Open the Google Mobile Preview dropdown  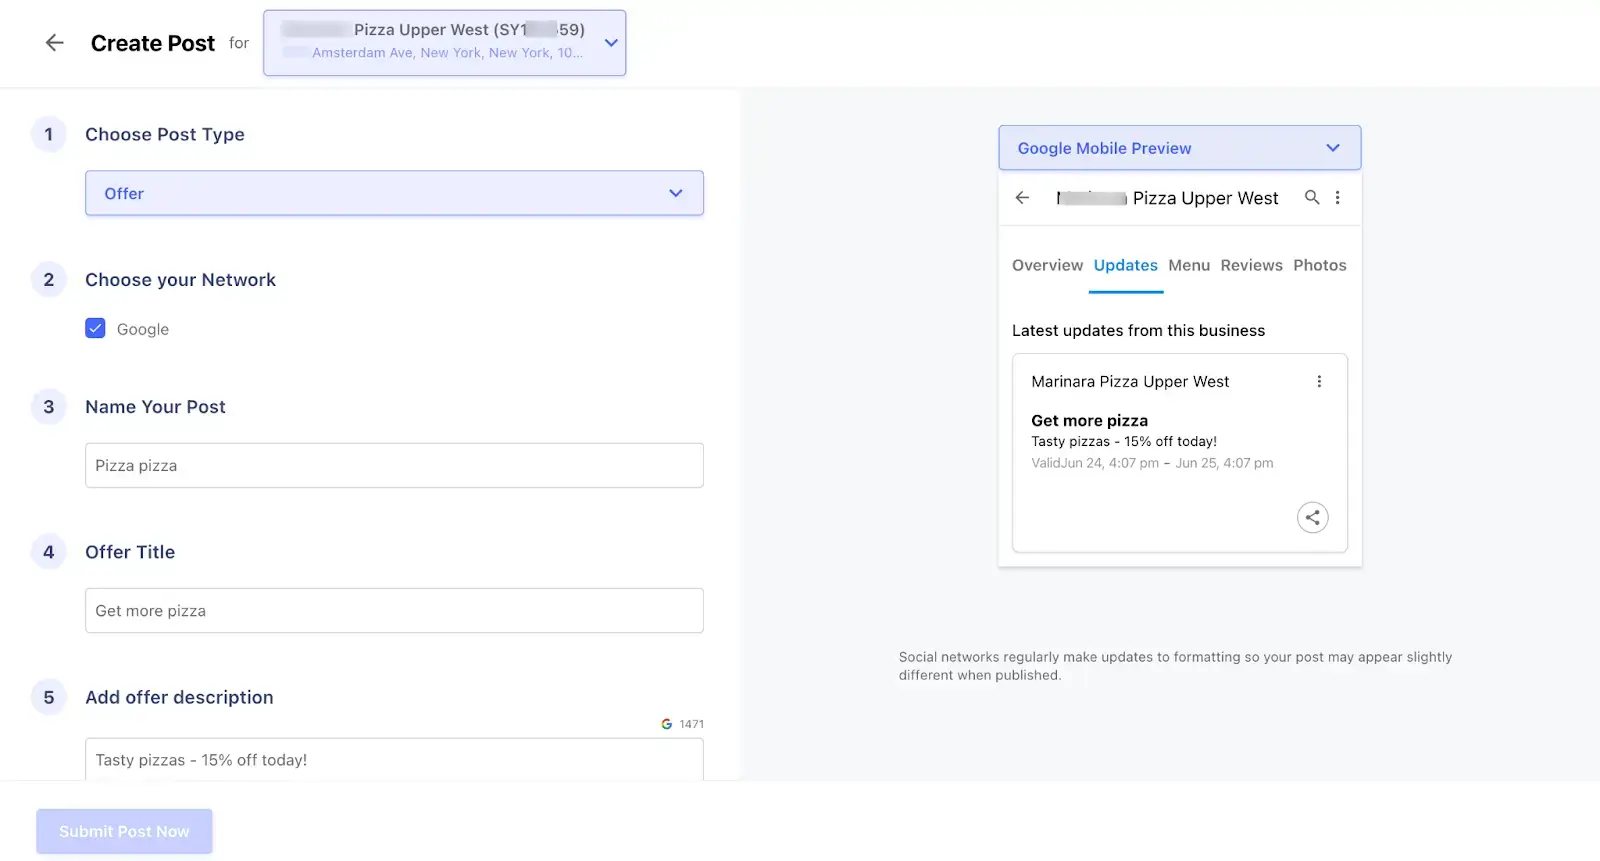(1179, 148)
